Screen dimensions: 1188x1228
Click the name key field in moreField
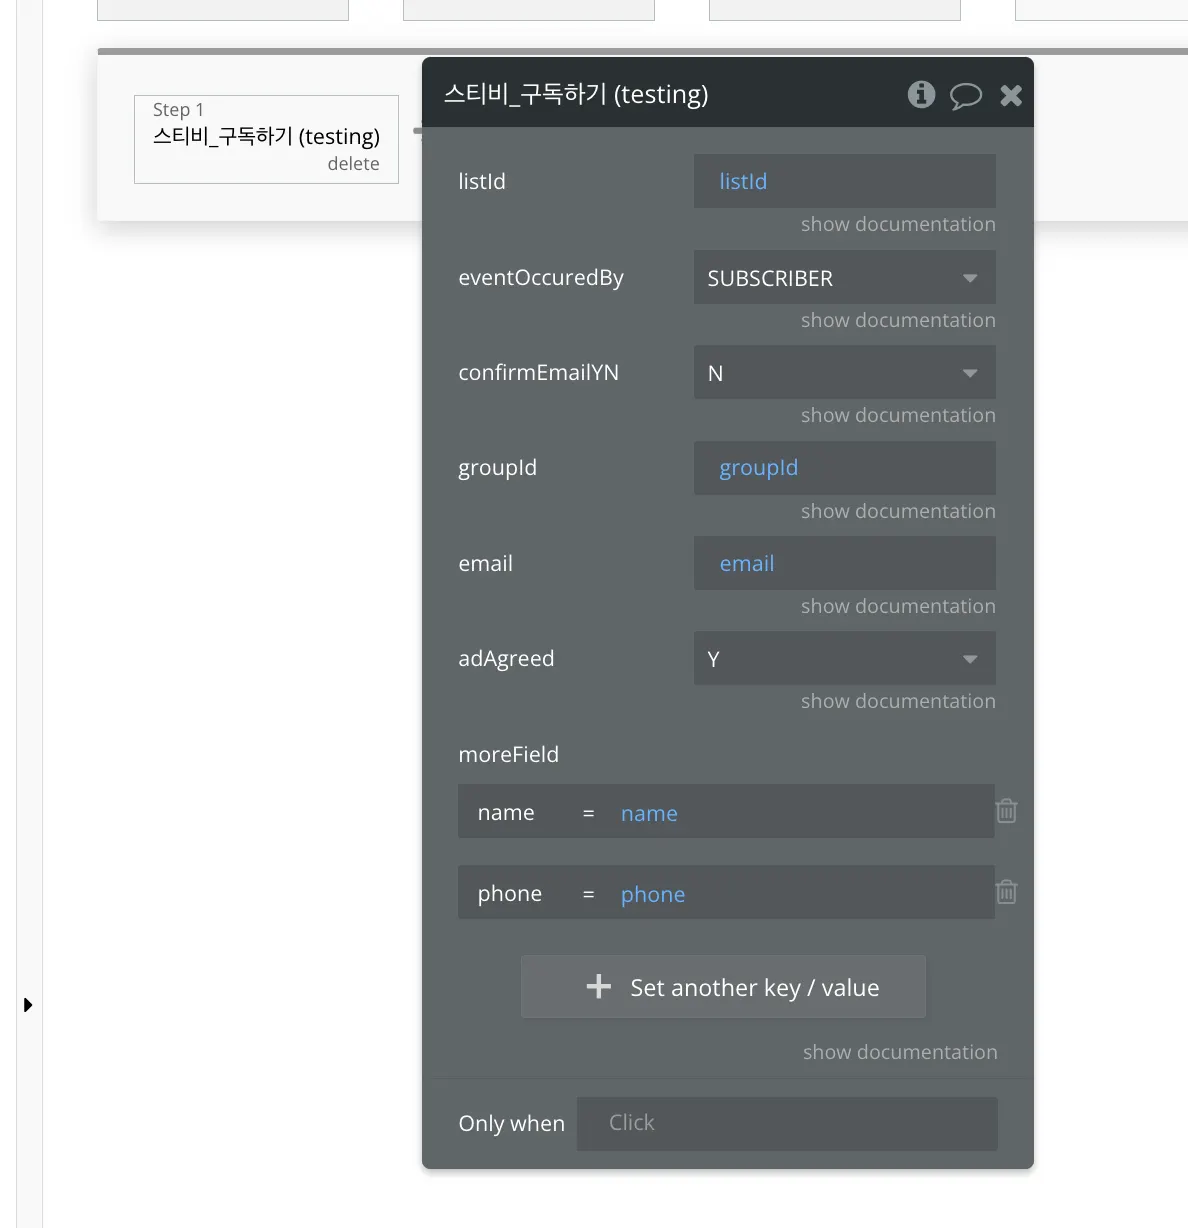(x=506, y=813)
